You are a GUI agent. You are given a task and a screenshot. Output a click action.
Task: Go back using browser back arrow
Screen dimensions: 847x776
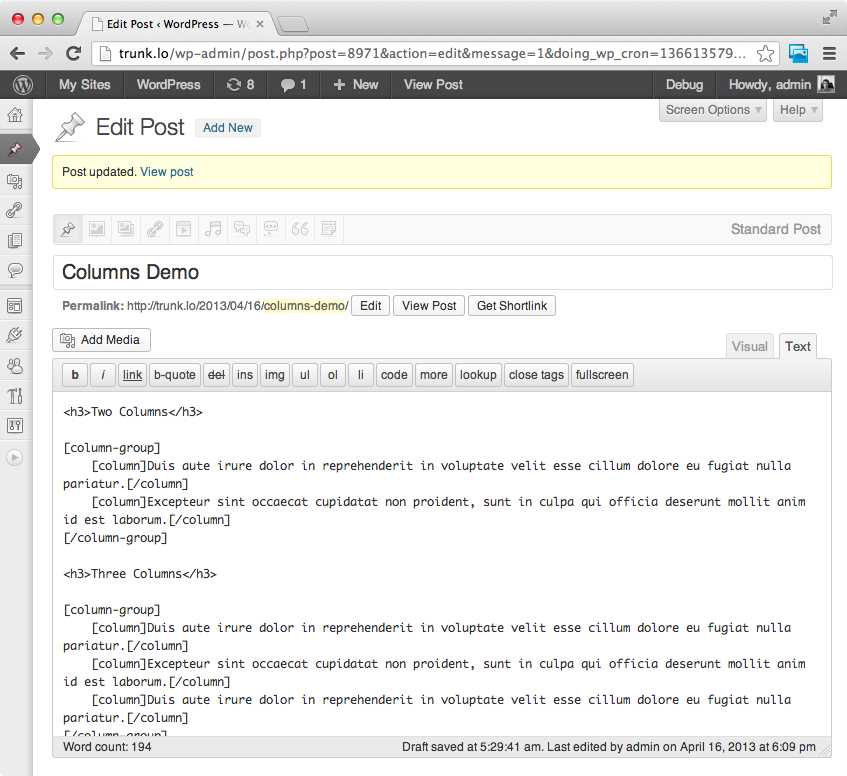pyautogui.click(x=18, y=53)
